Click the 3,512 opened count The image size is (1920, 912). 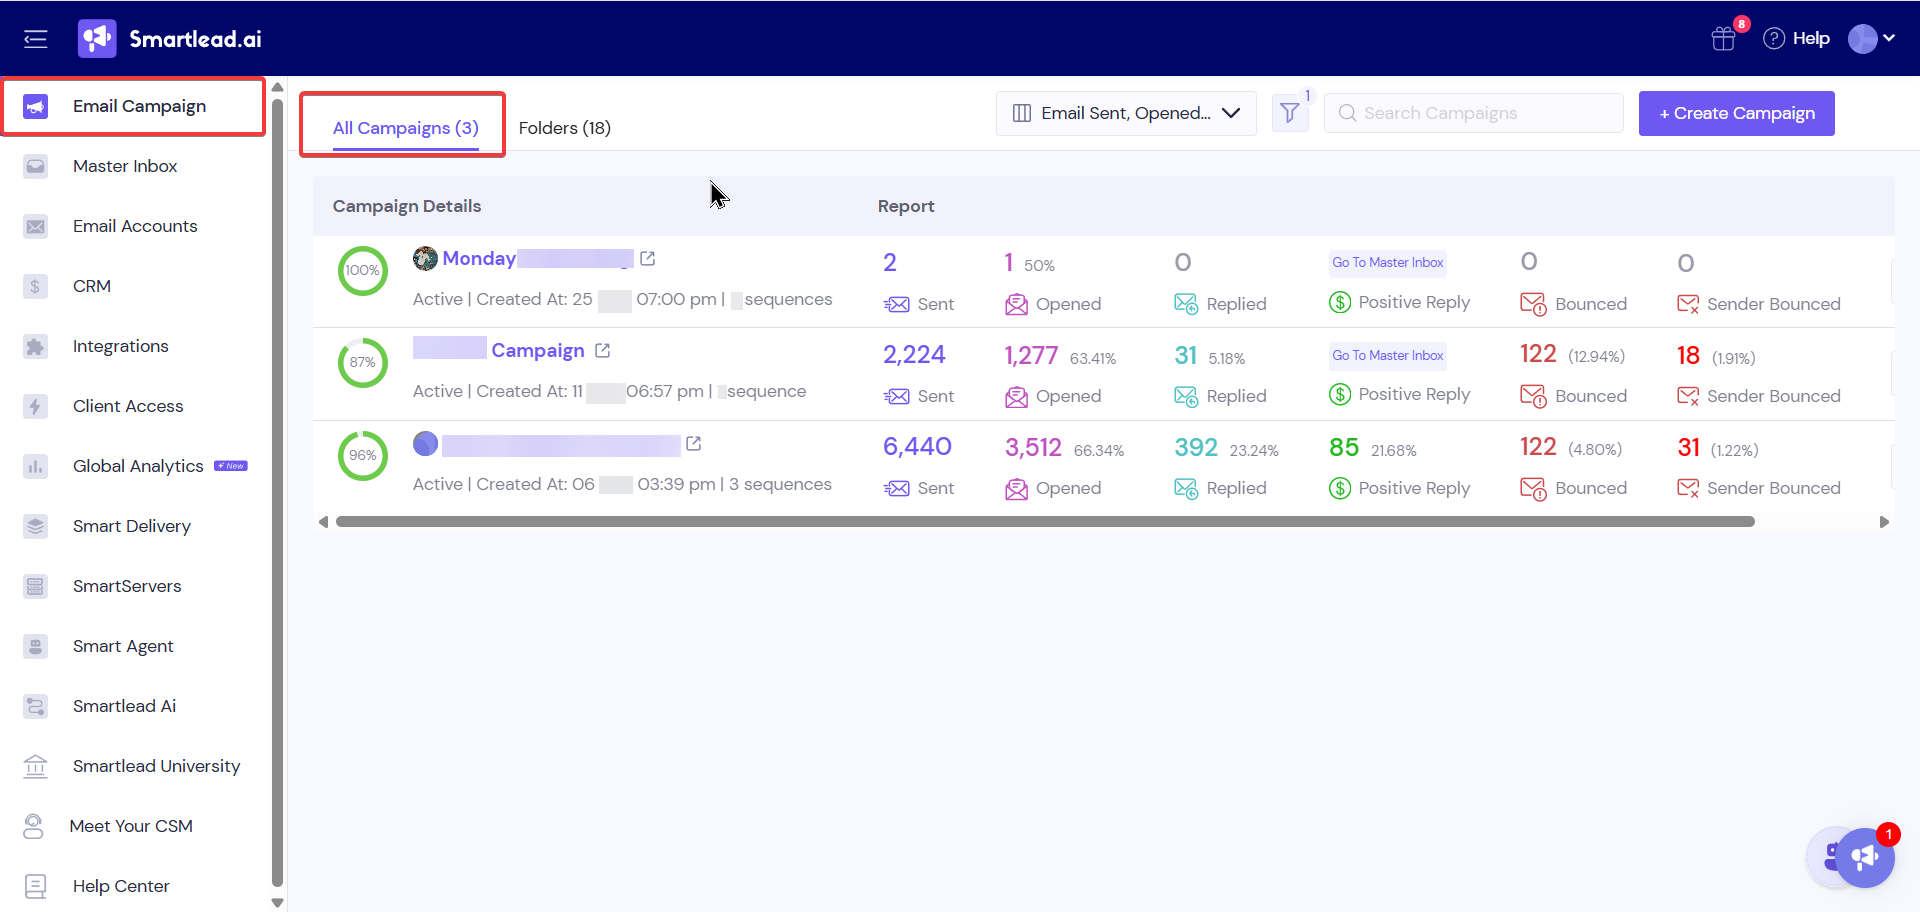[x=1033, y=447]
